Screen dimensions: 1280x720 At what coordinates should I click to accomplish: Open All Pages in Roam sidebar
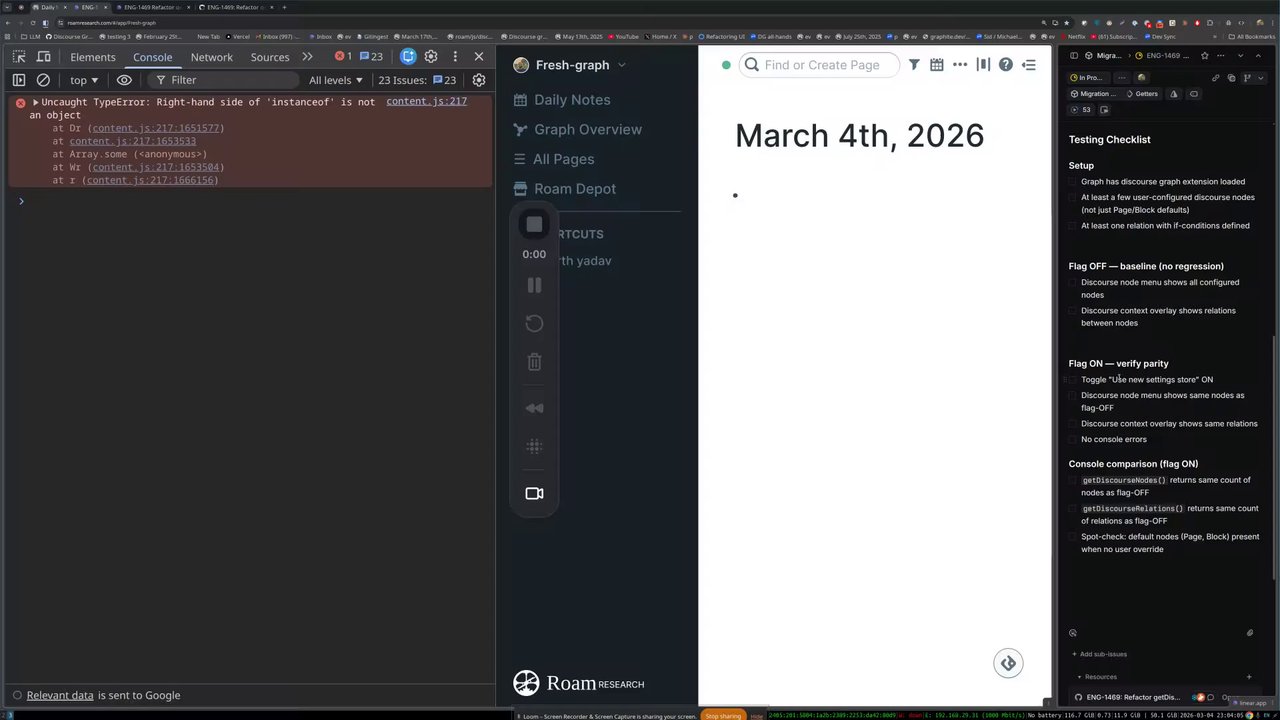(x=554, y=159)
